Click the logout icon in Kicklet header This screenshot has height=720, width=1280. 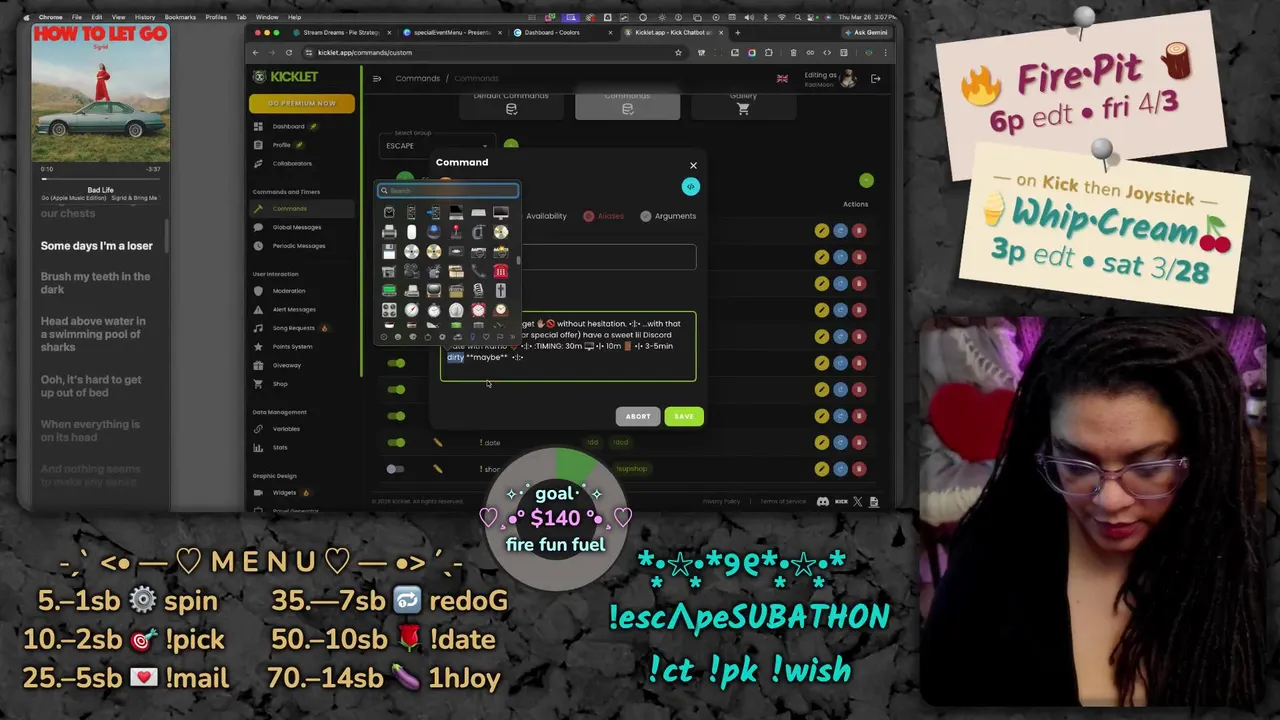click(875, 78)
